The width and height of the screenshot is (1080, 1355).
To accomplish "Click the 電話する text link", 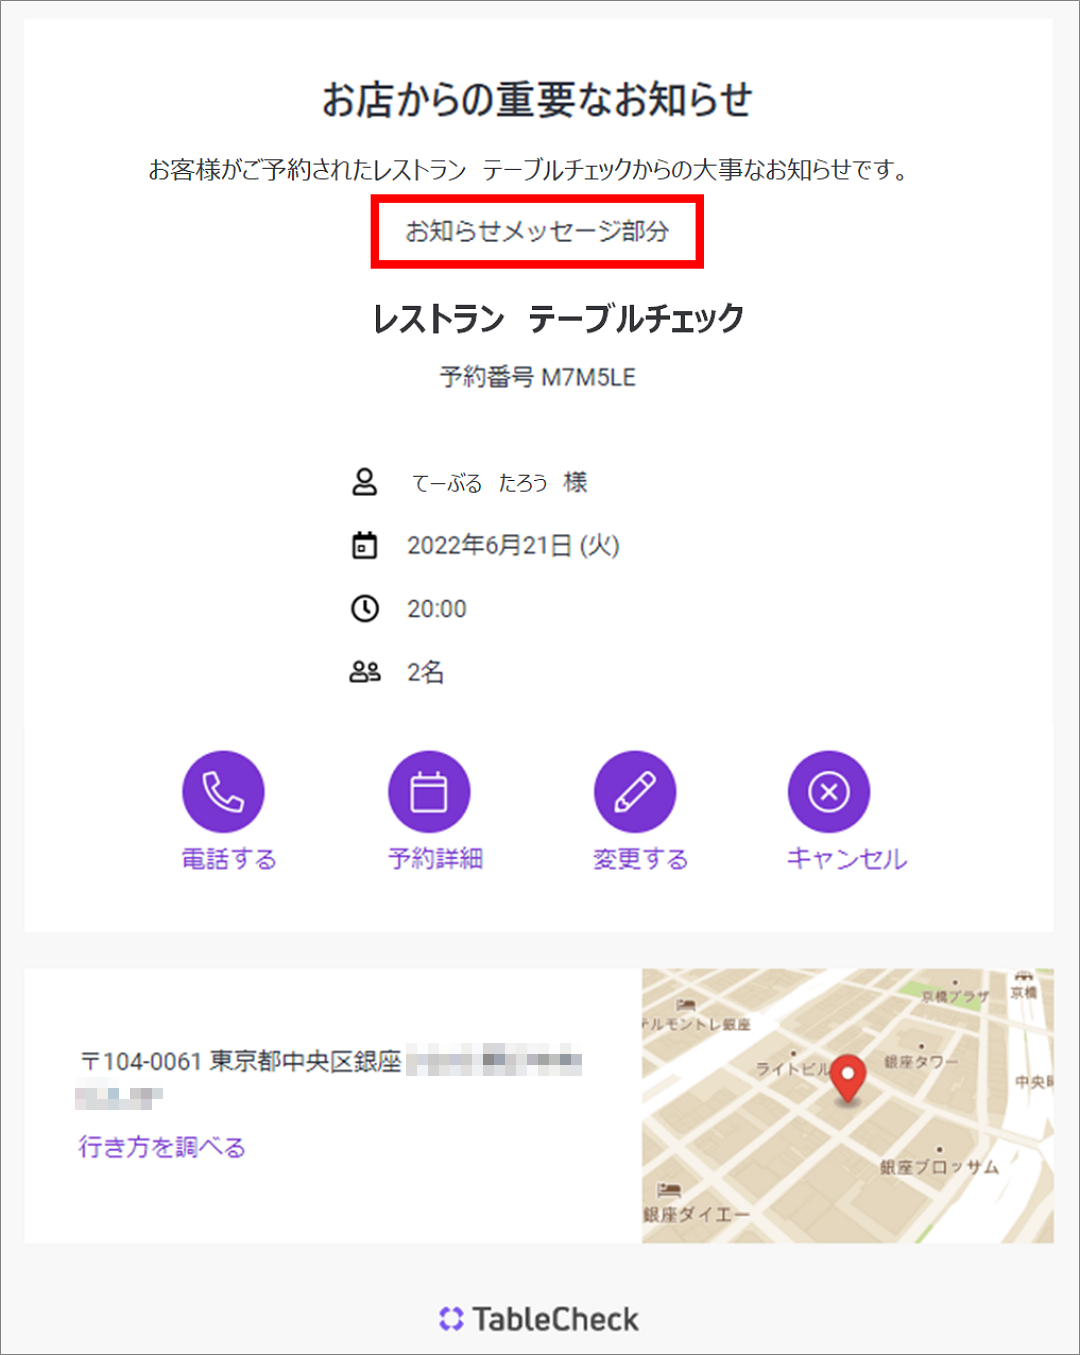I will (x=228, y=859).
